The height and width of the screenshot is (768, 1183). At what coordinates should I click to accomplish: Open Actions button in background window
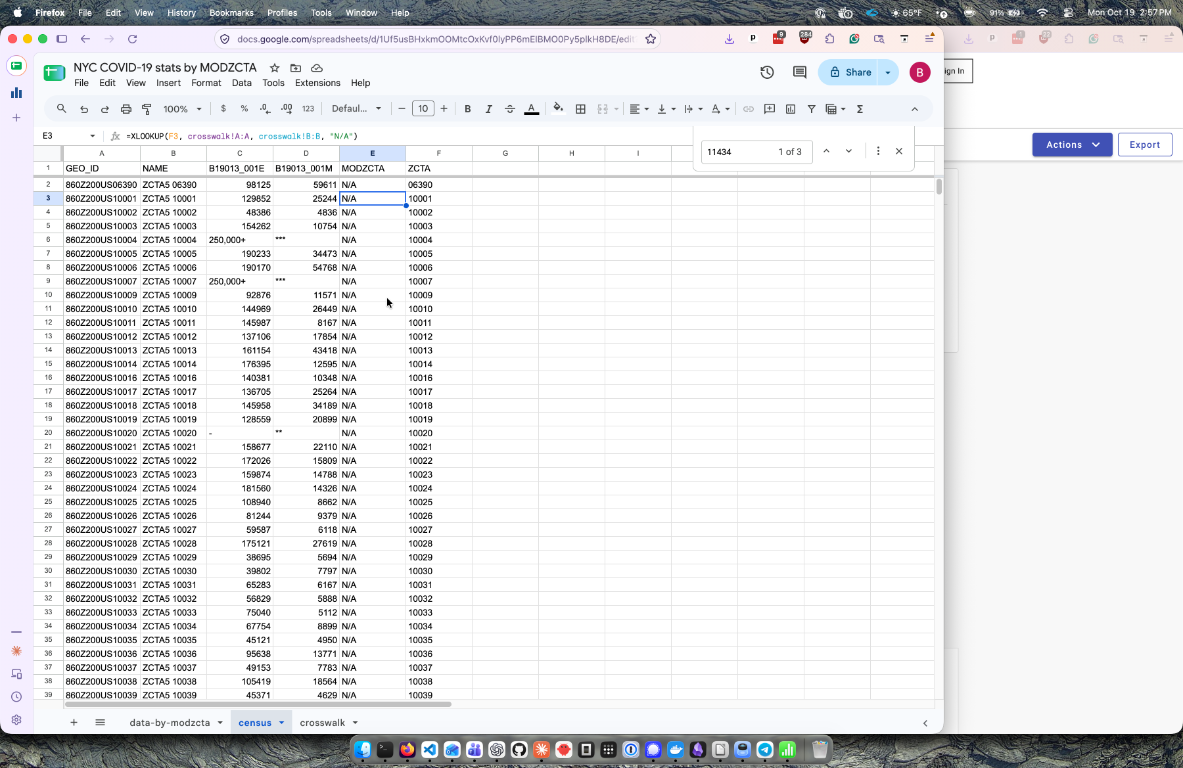[1072, 145]
